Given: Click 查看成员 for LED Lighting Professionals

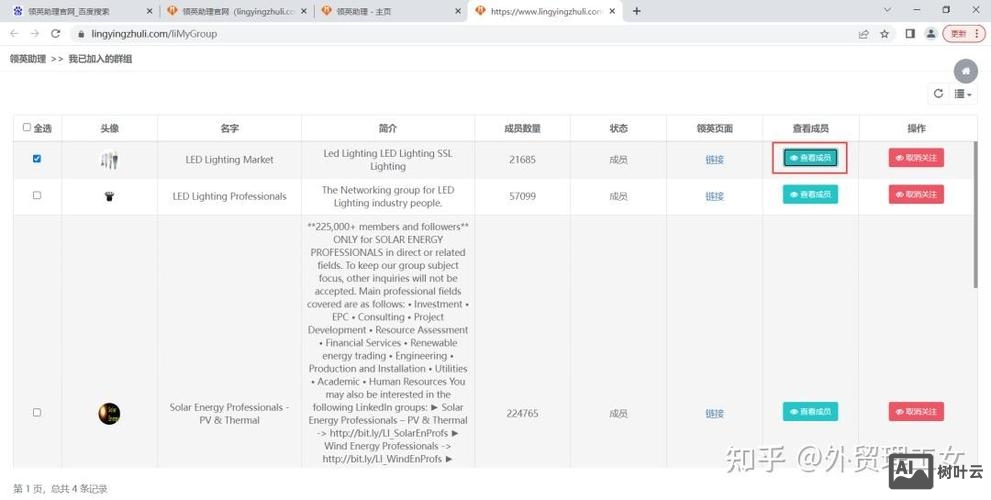Looking at the screenshot, I should click(x=810, y=194).
